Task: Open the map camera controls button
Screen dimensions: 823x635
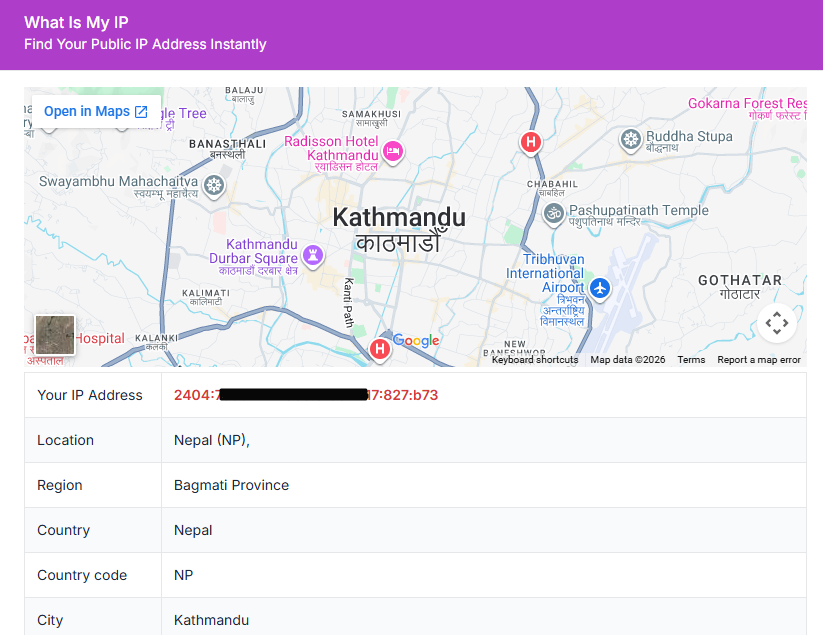Action: click(x=777, y=323)
